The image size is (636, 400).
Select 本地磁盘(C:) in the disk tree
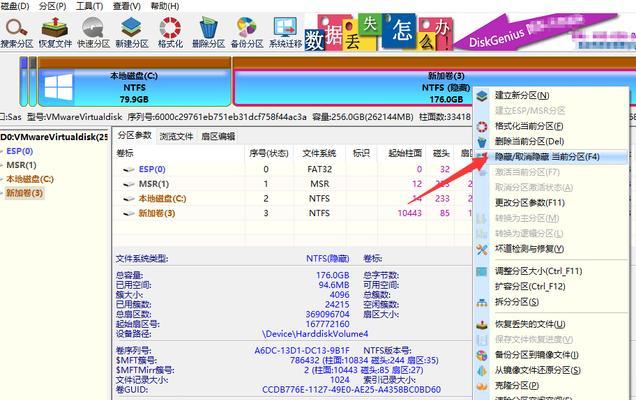pos(30,179)
